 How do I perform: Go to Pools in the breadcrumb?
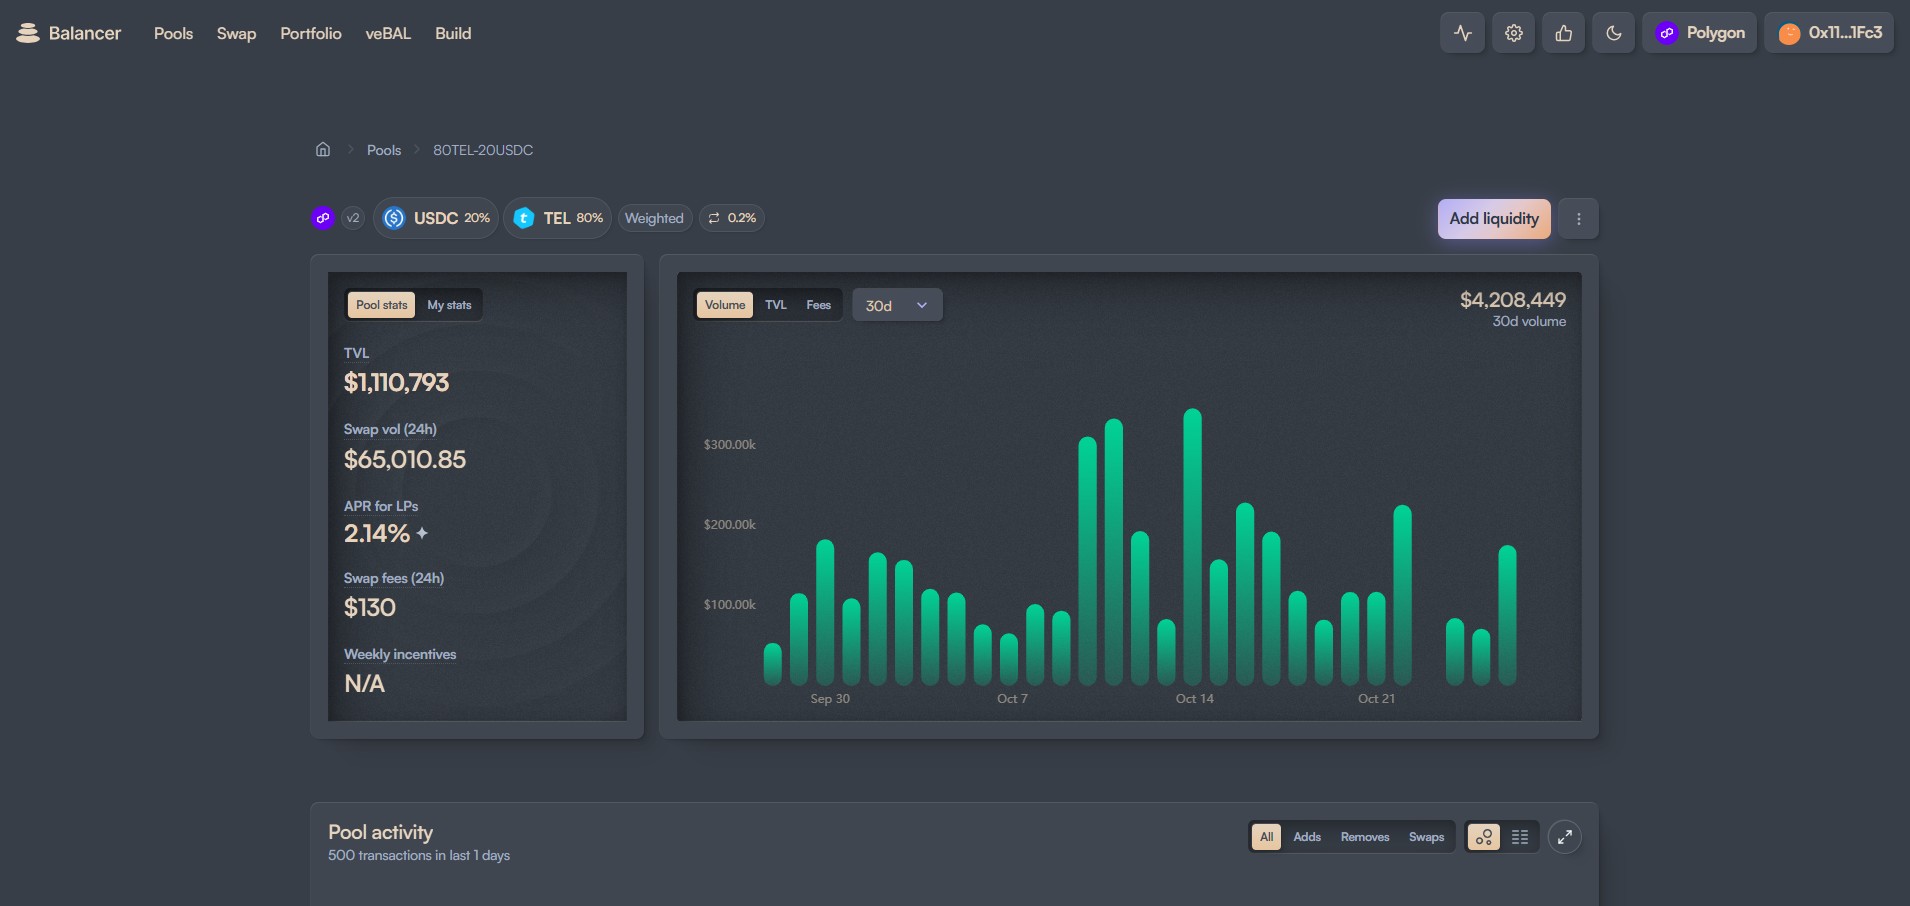(x=384, y=150)
